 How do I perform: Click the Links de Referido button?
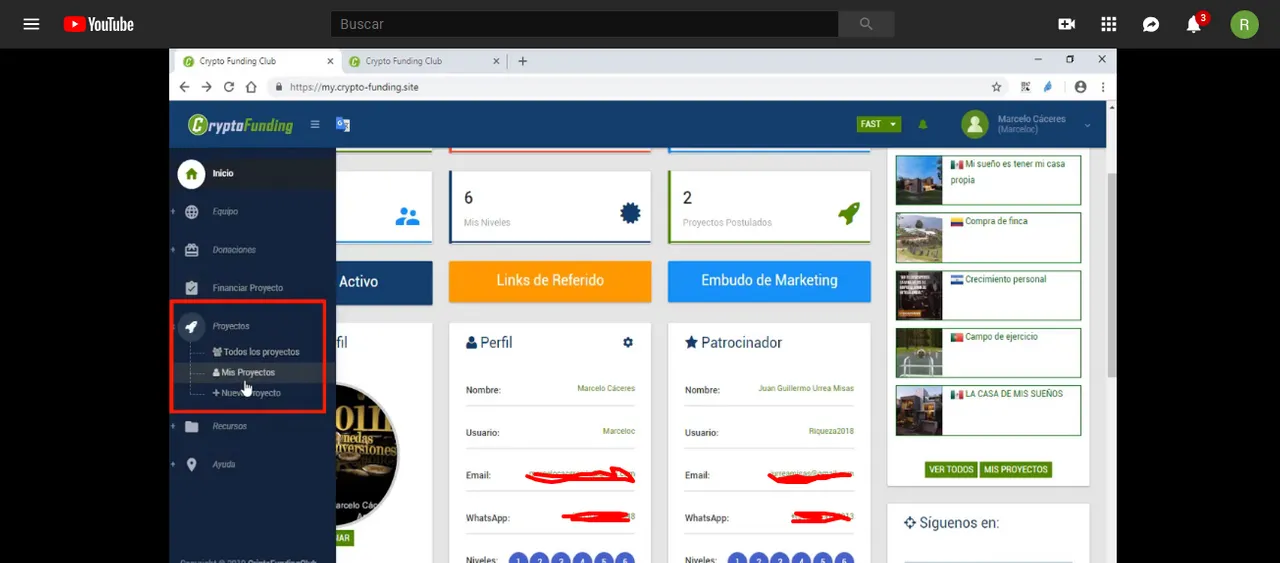(550, 281)
